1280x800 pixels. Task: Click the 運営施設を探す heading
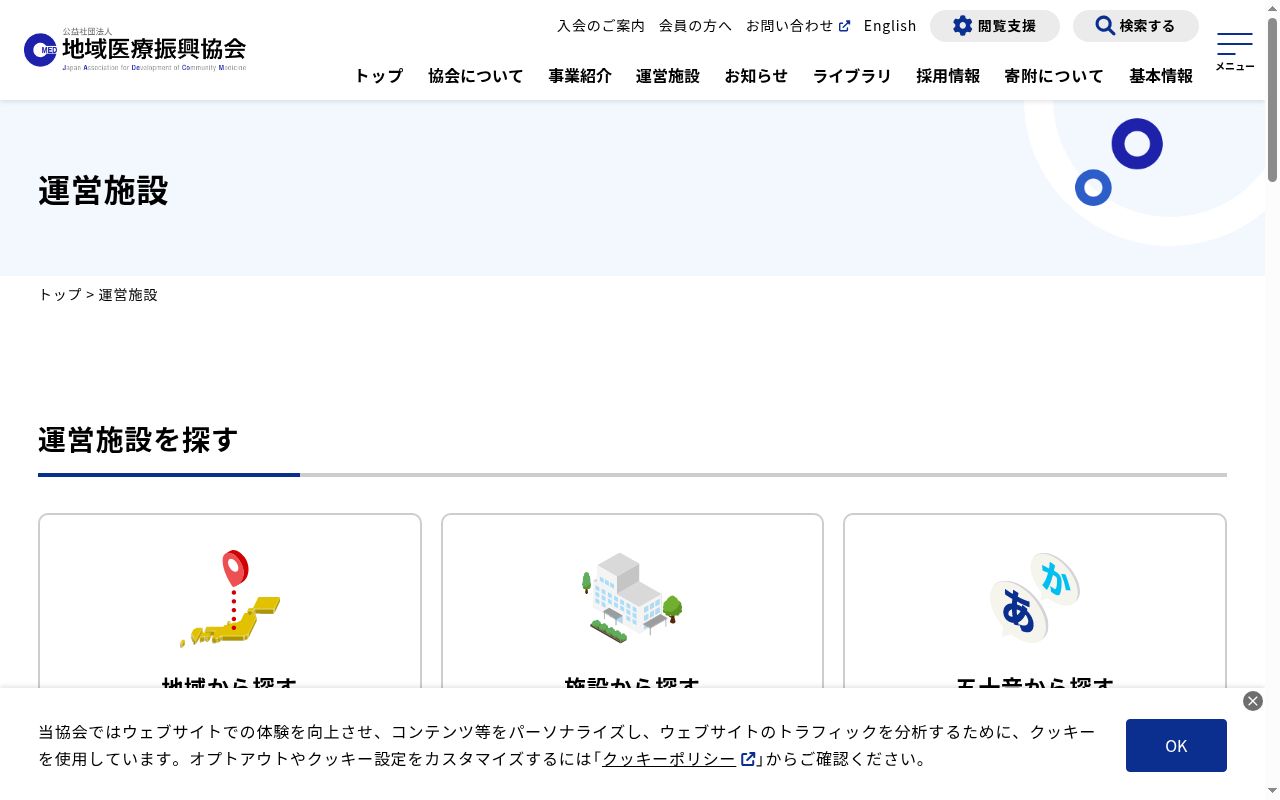click(138, 440)
